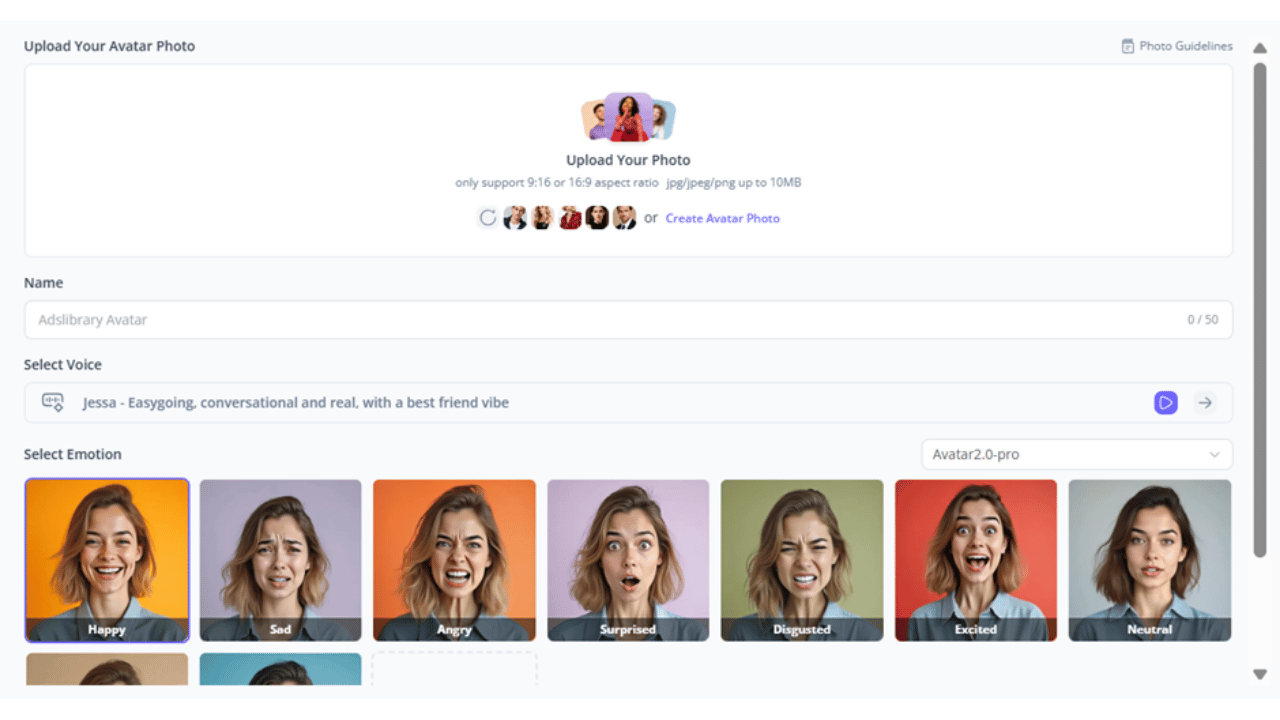Image resolution: width=1280 pixels, height=720 pixels.
Task: Open the Jessa voice selector field
Action: click(x=628, y=402)
